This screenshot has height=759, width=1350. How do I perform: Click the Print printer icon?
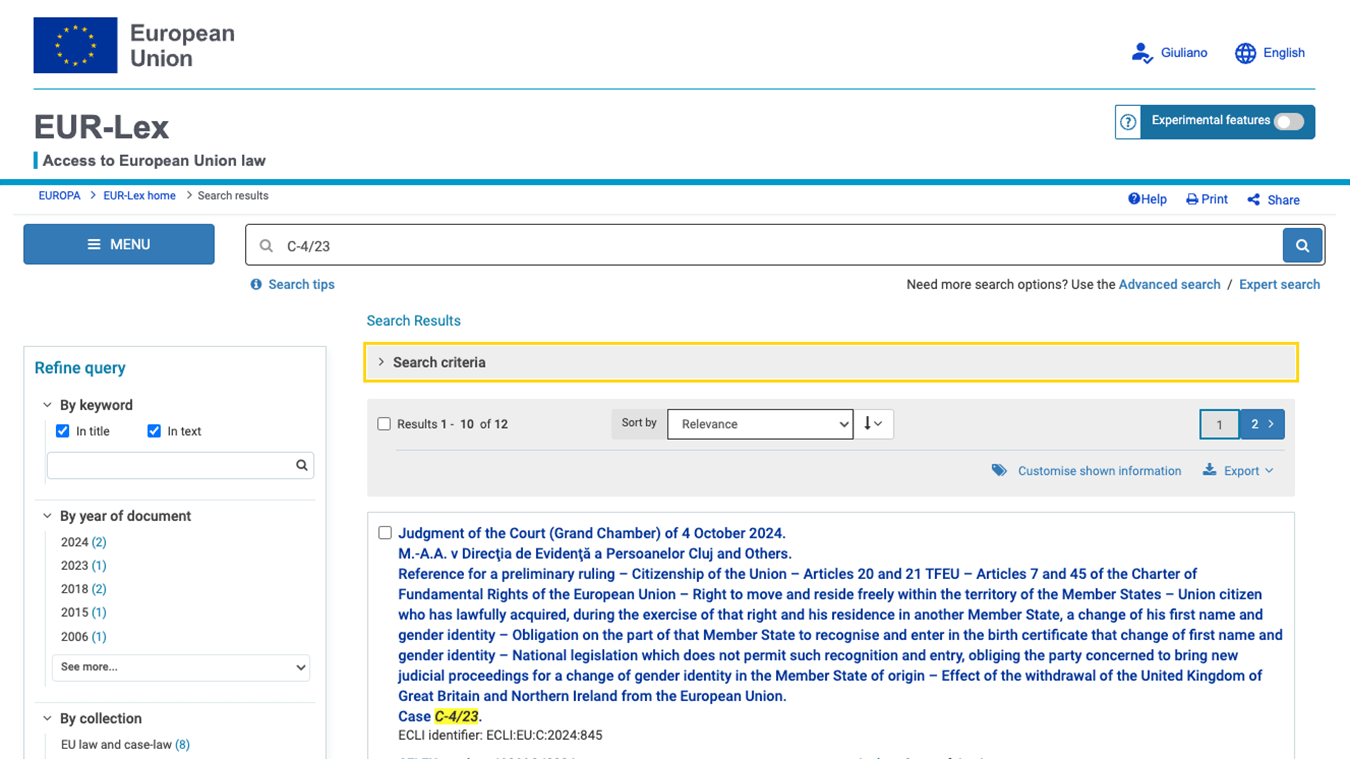(1192, 199)
